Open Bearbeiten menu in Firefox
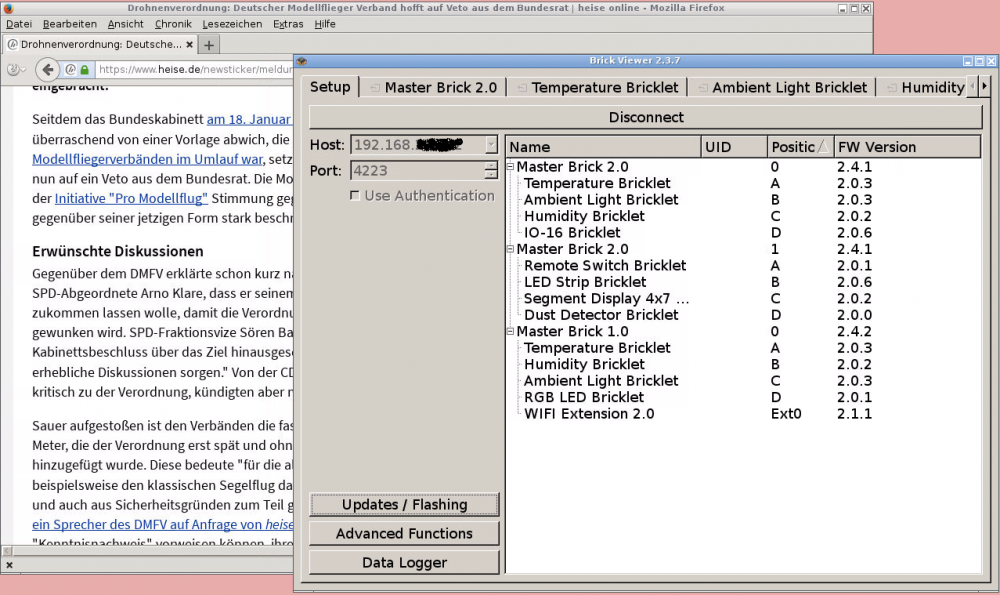Viewport: 1000px width, 595px height. pyautogui.click(x=70, y=24)
